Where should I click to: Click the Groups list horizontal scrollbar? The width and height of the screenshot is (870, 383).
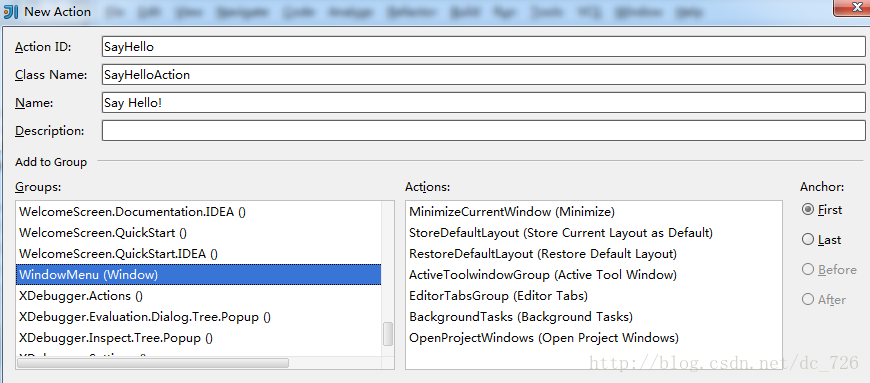pos(153,363)
